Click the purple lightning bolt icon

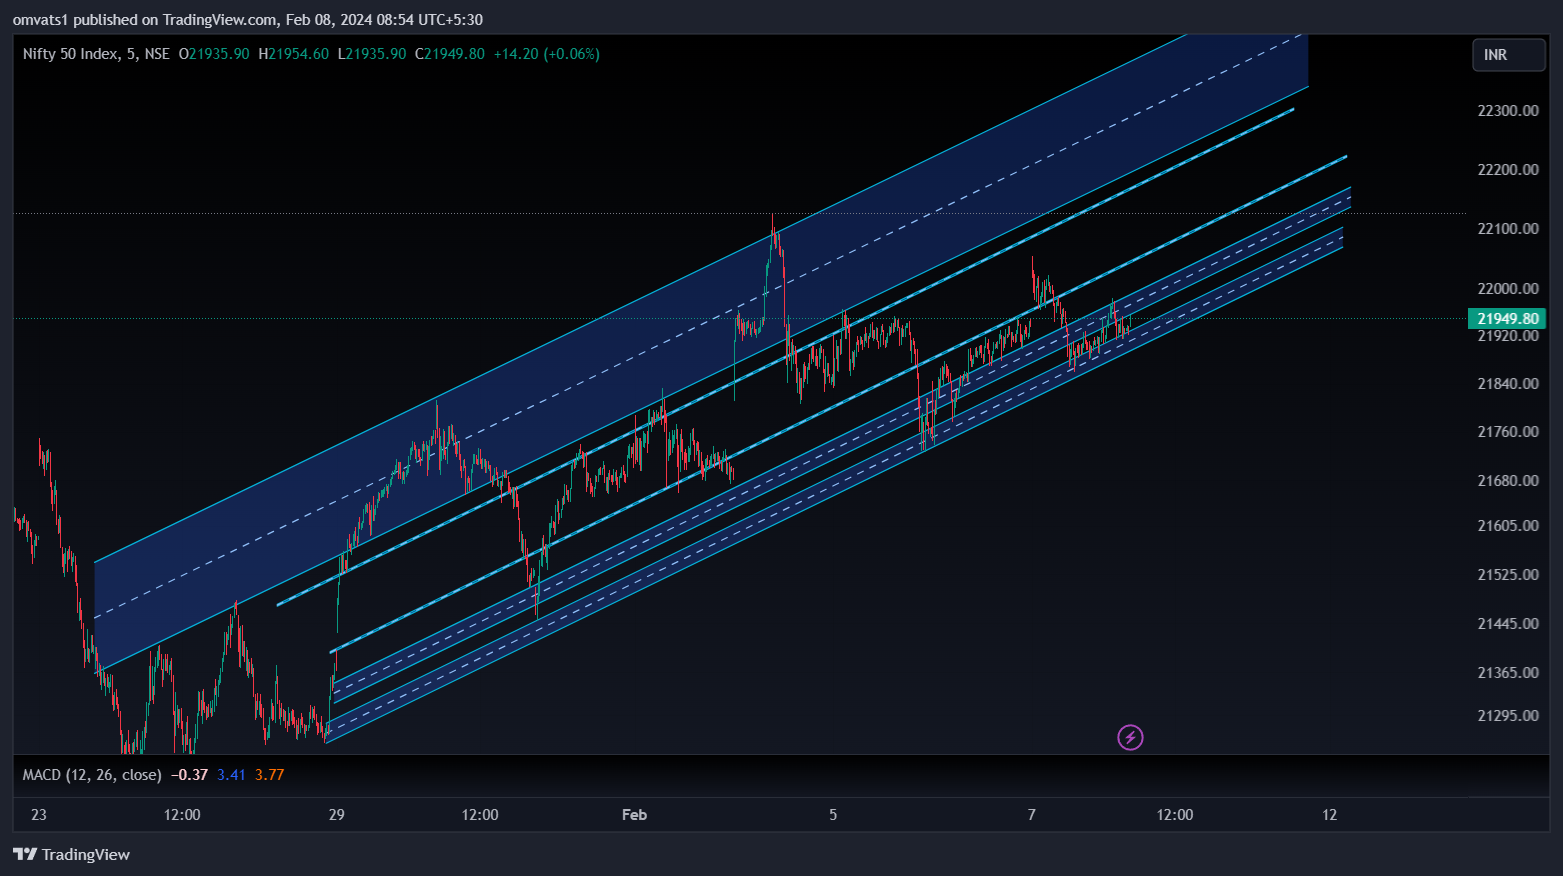[x=1130, y=738]
